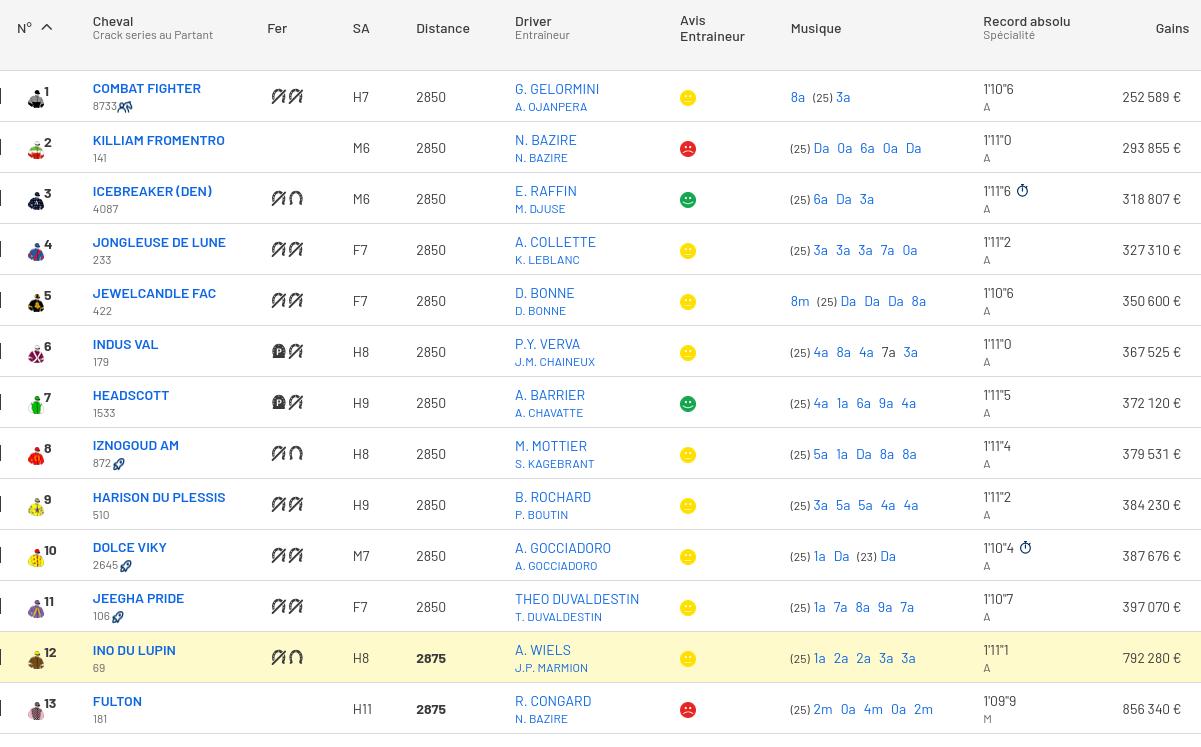Click Combat Fighter's jockey silks icon
Screen dimensions: 1201x747
[36, 98]
